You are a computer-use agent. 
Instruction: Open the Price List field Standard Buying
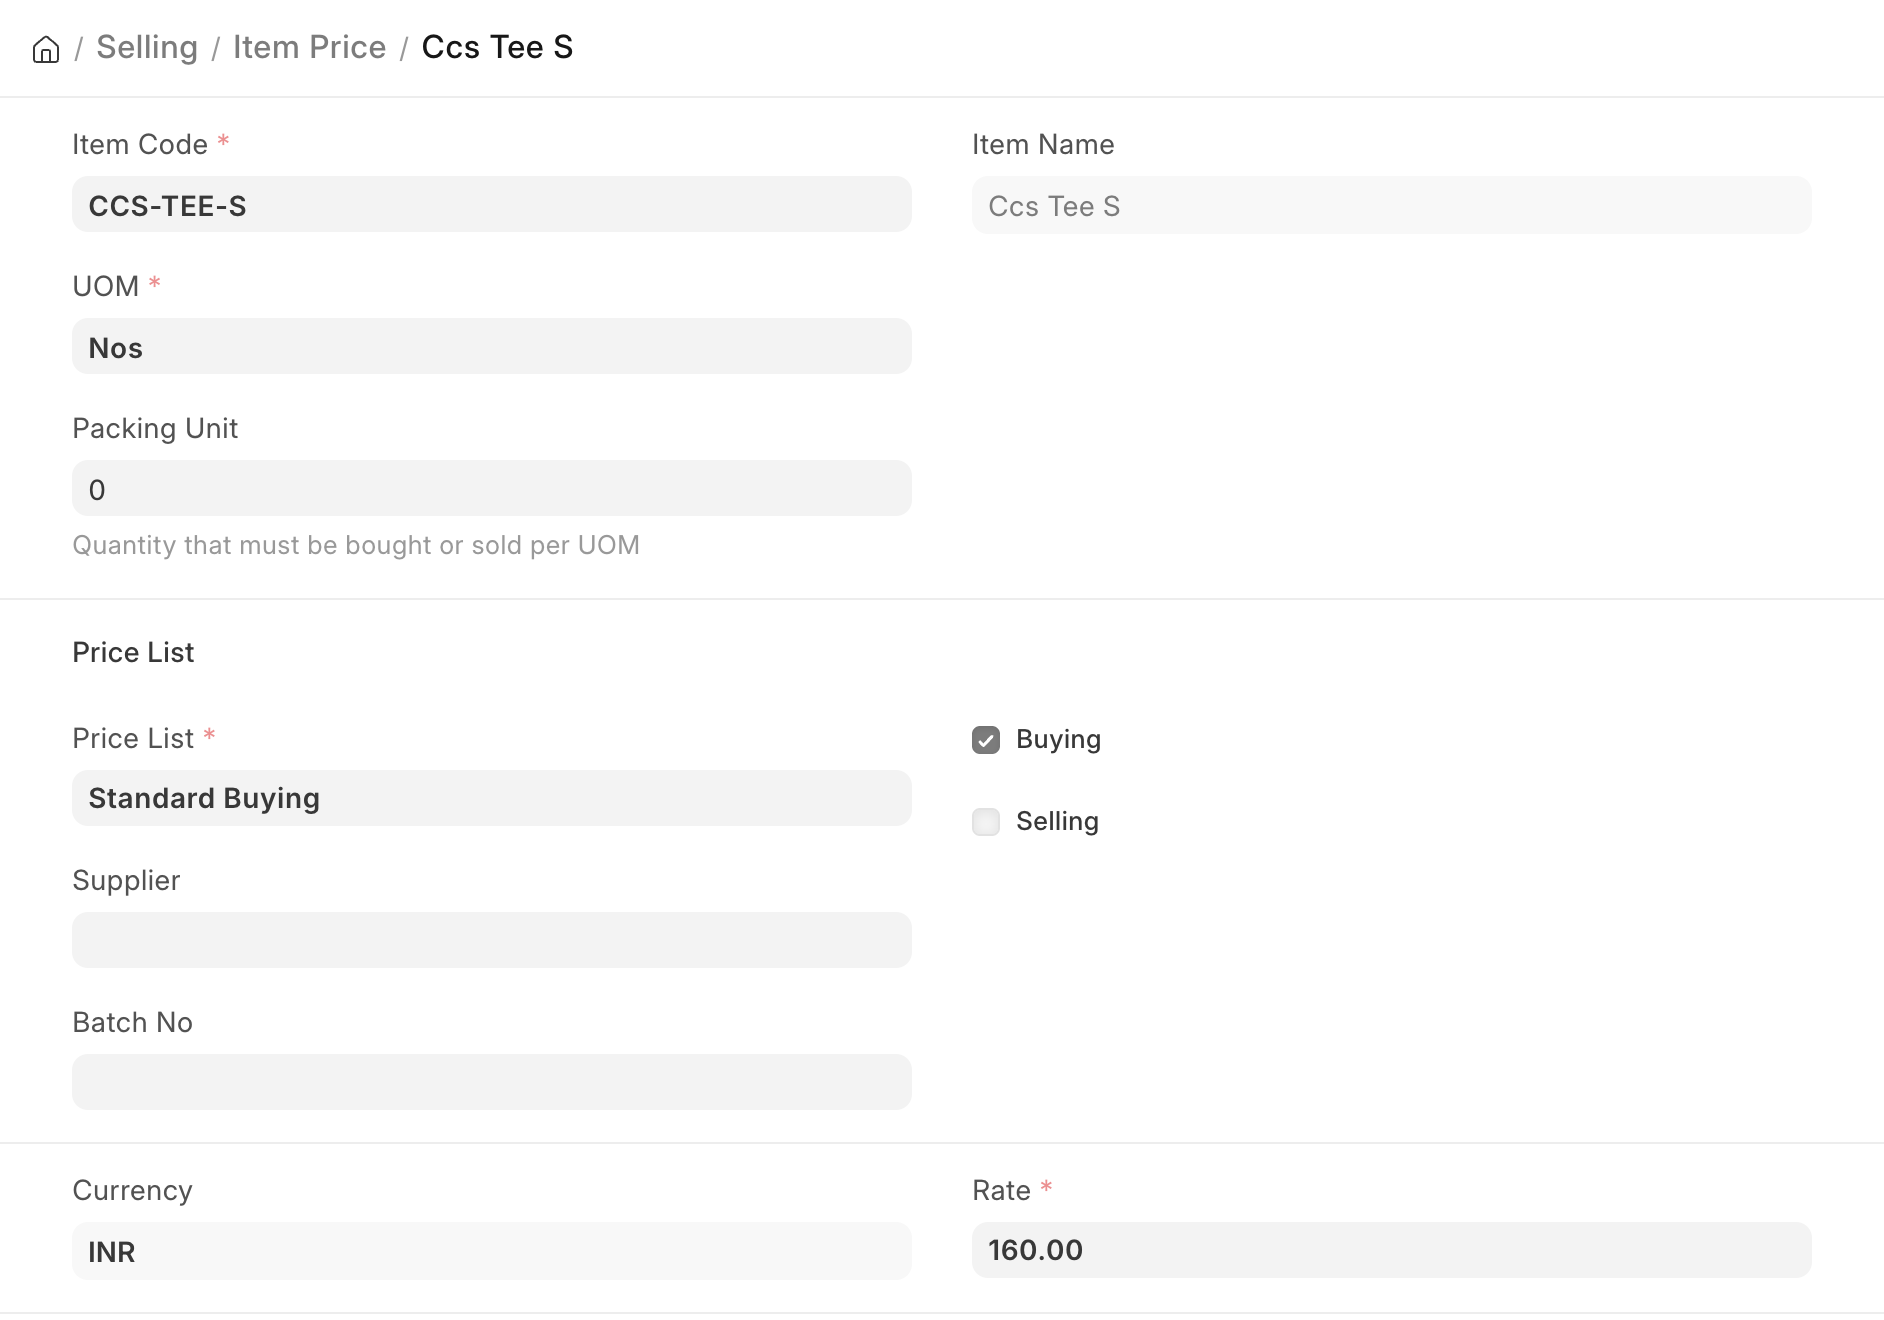pyautogui.click(x=491, y=798)
